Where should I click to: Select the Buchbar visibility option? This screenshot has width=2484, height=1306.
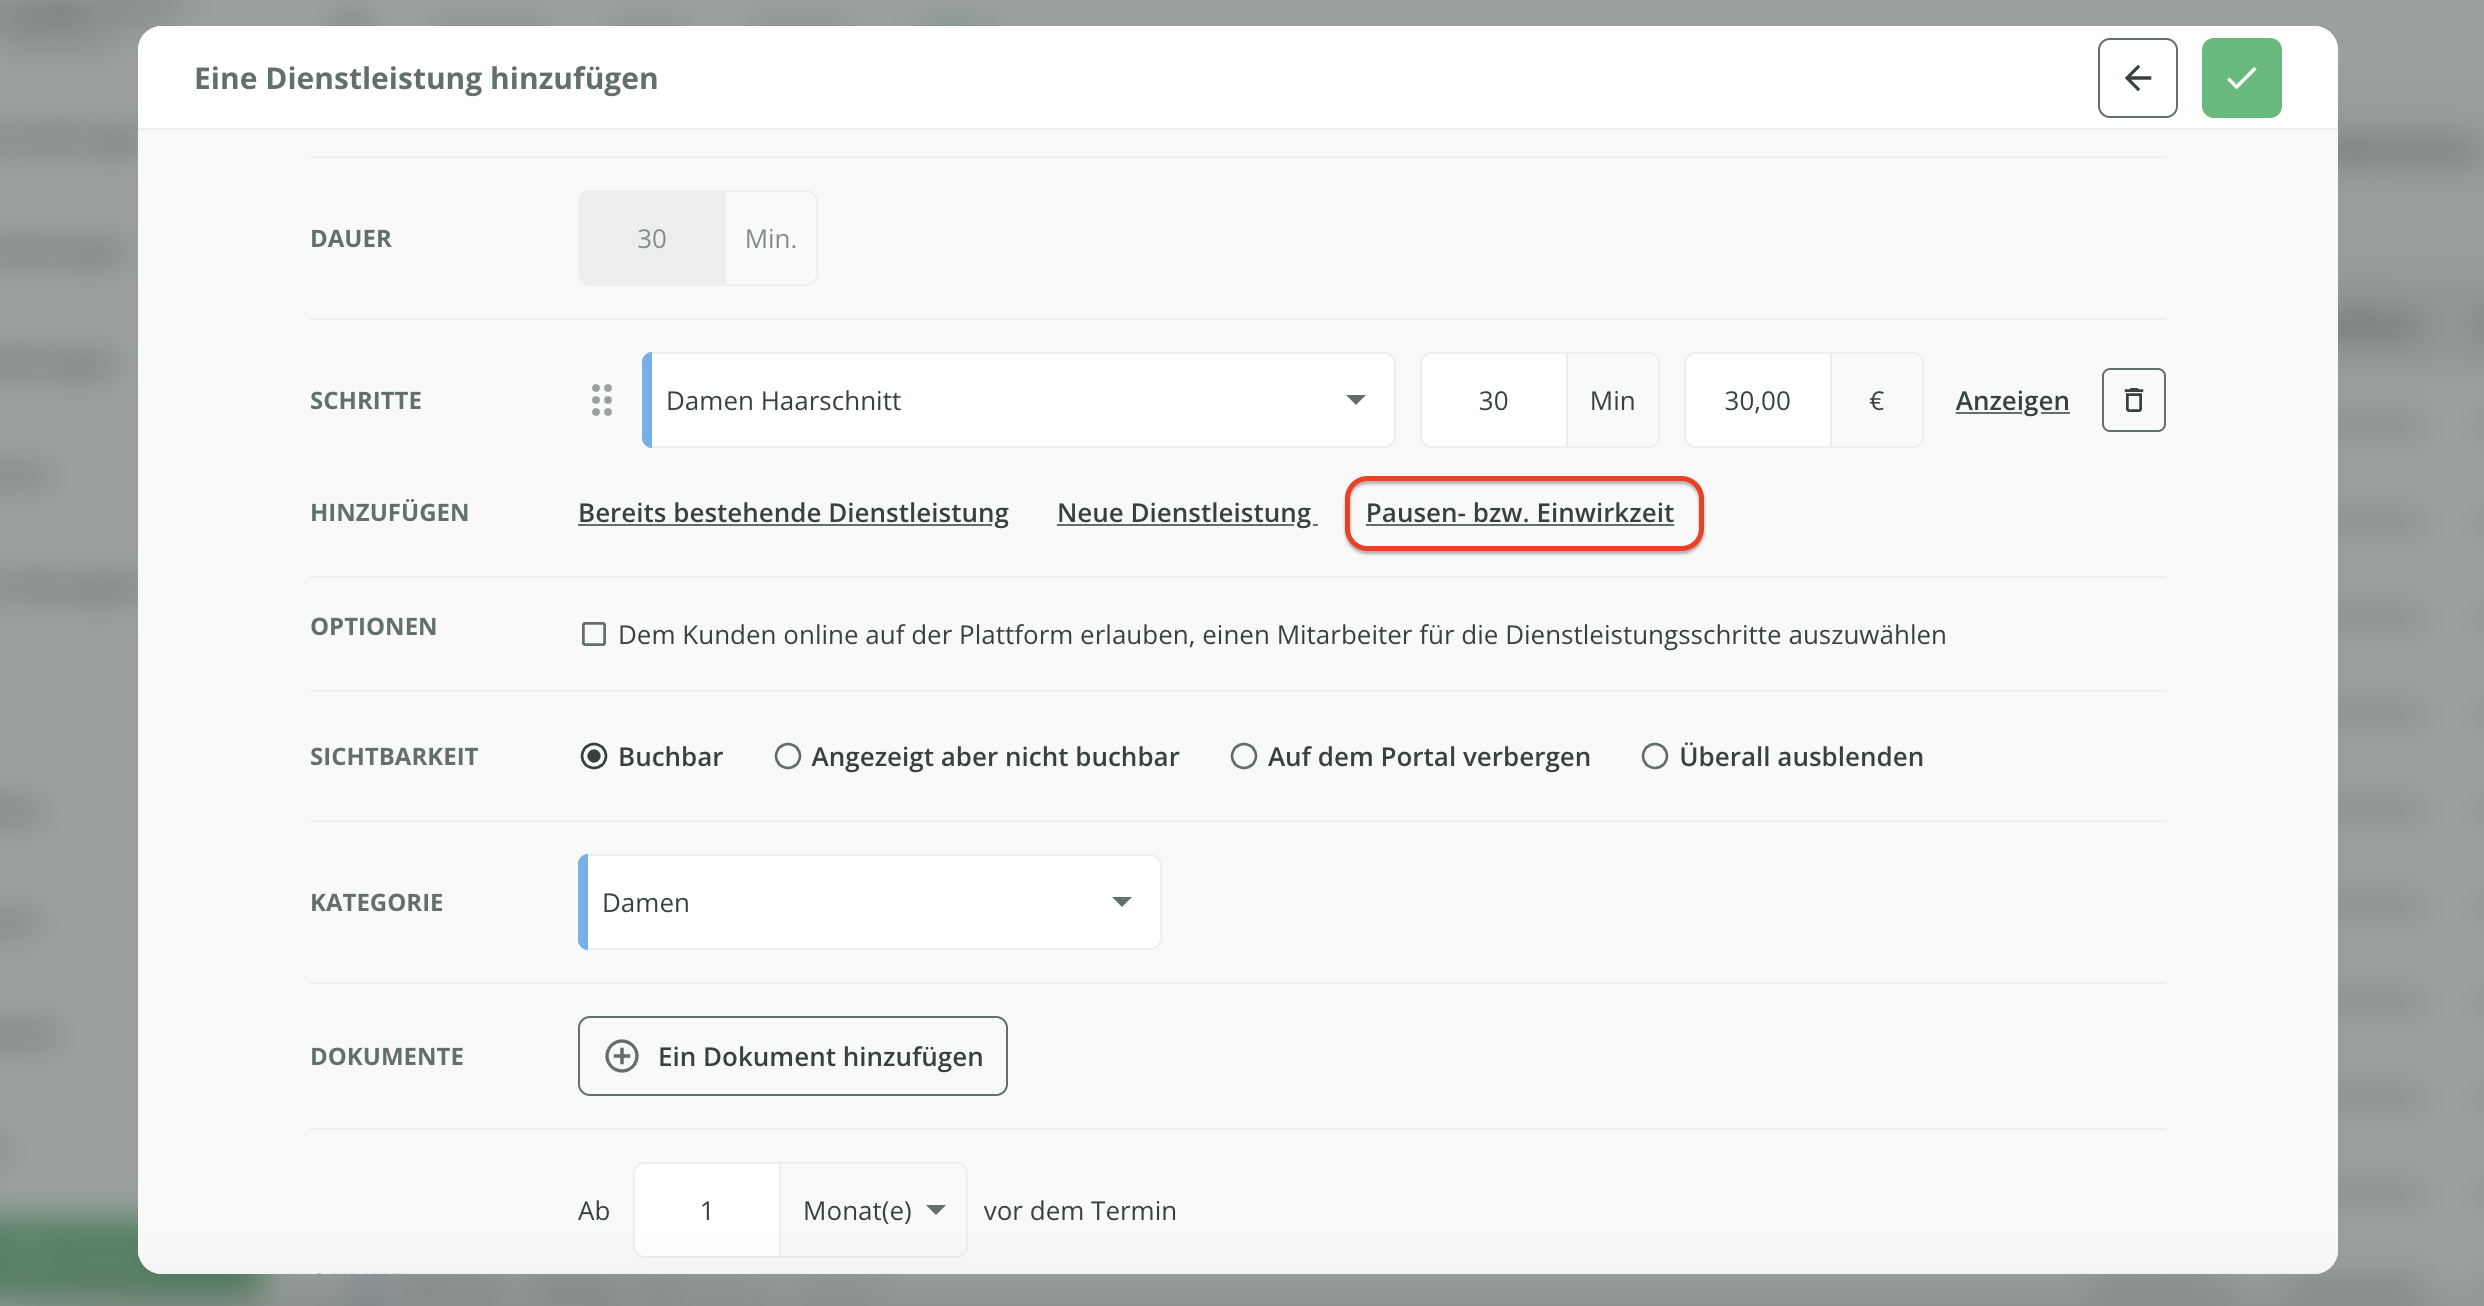pos(594,756)
